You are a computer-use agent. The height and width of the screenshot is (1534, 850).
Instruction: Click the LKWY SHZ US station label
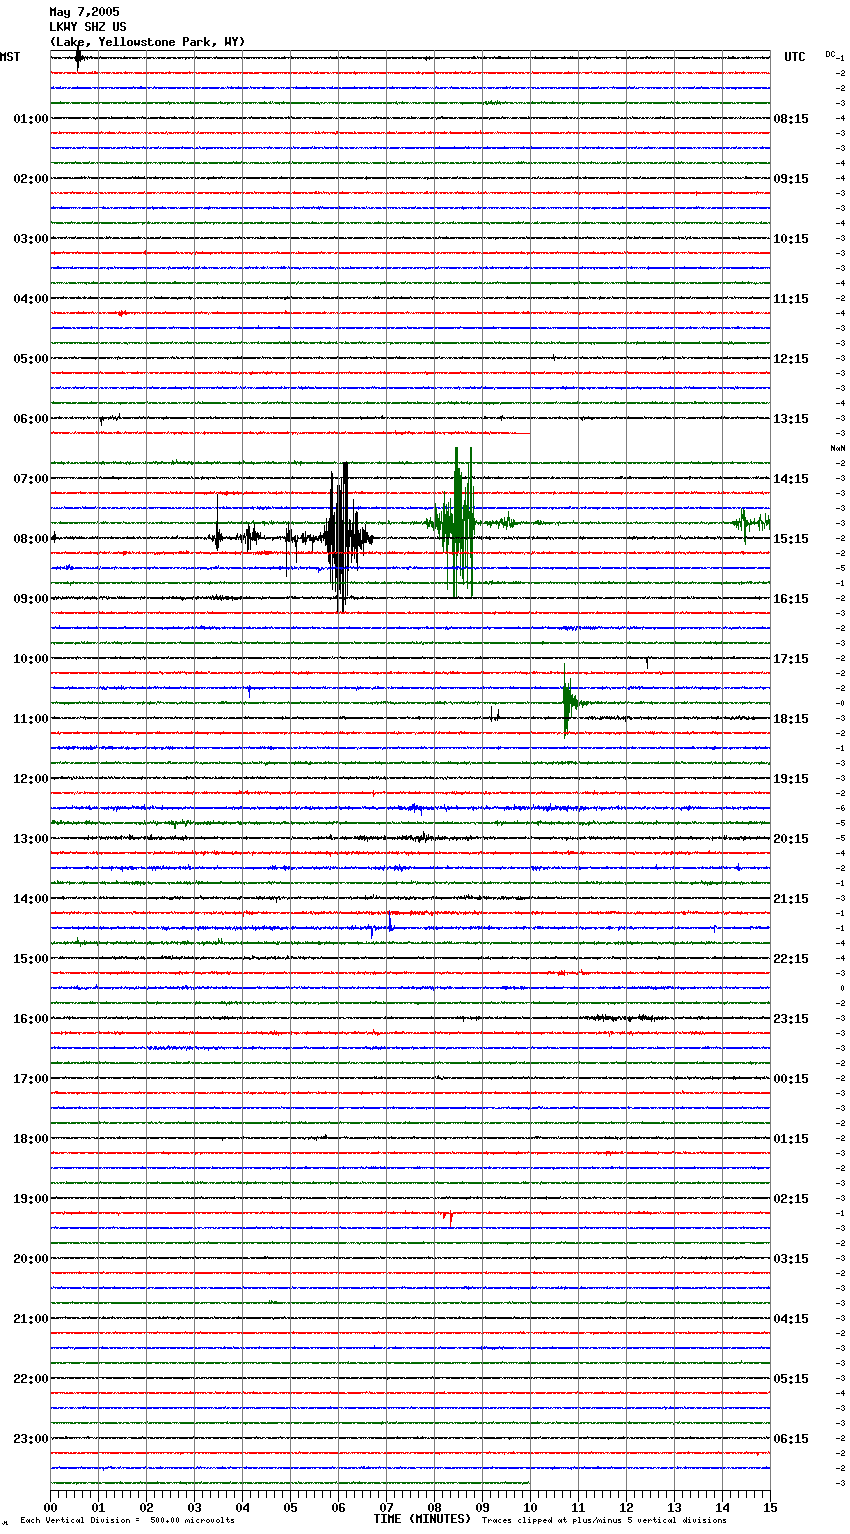coord(88,27)
